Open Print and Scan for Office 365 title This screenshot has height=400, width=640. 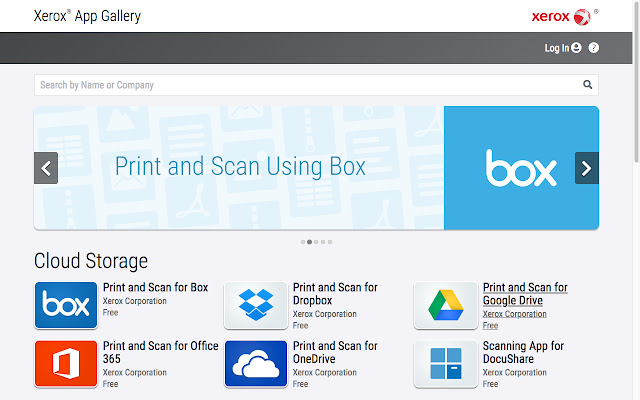coord(161,352)
